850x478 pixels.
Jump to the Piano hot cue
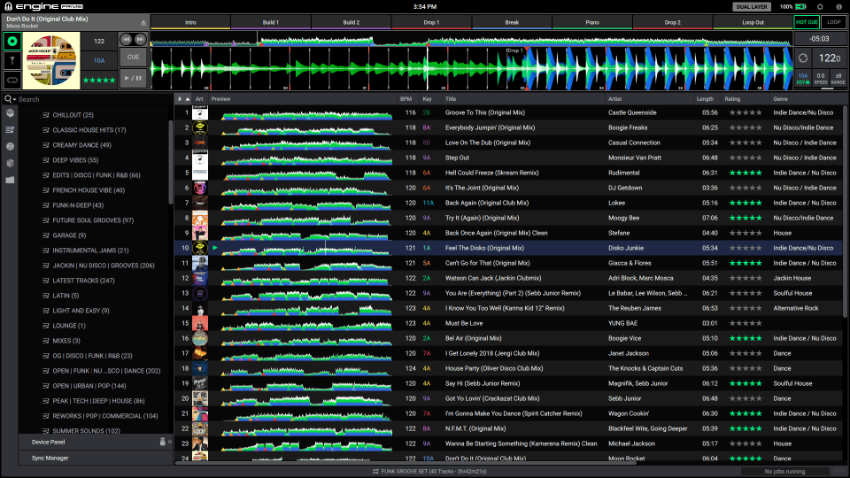pos(592,23)
